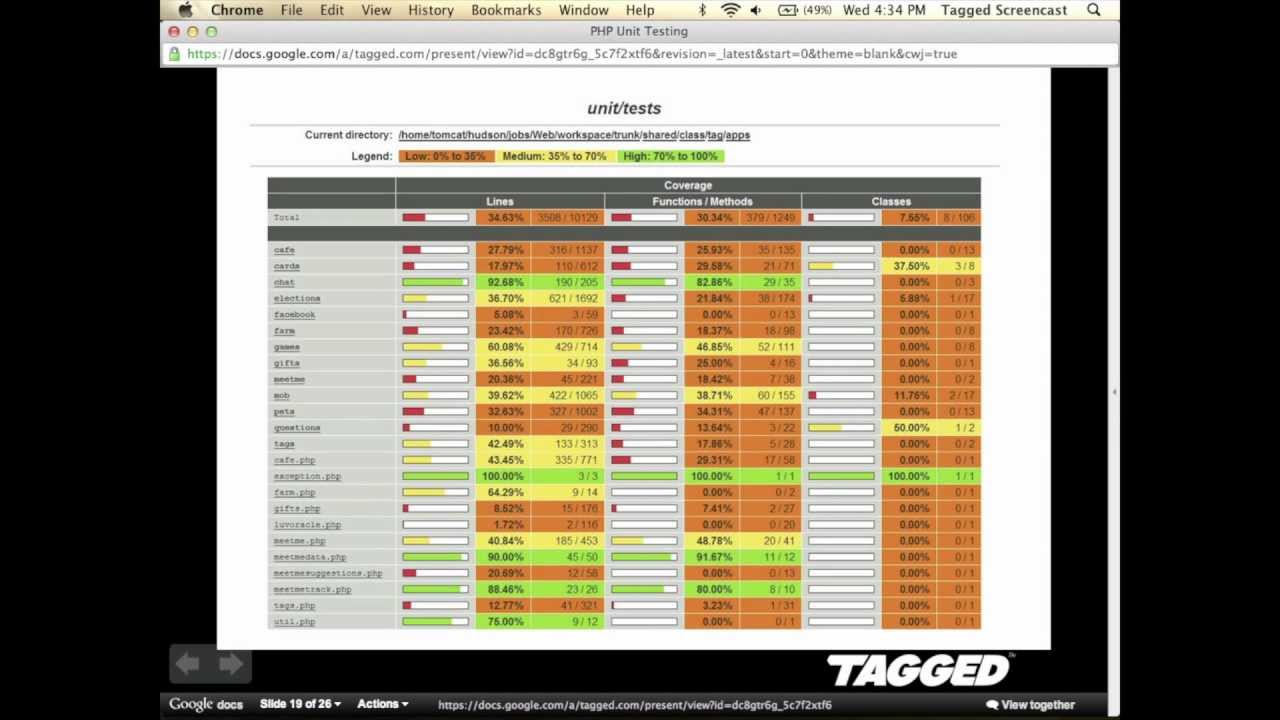Viewport: 1280px width, 720px height.
Task: Click the Bluetooth status icon
Action: tap(702, 10)
